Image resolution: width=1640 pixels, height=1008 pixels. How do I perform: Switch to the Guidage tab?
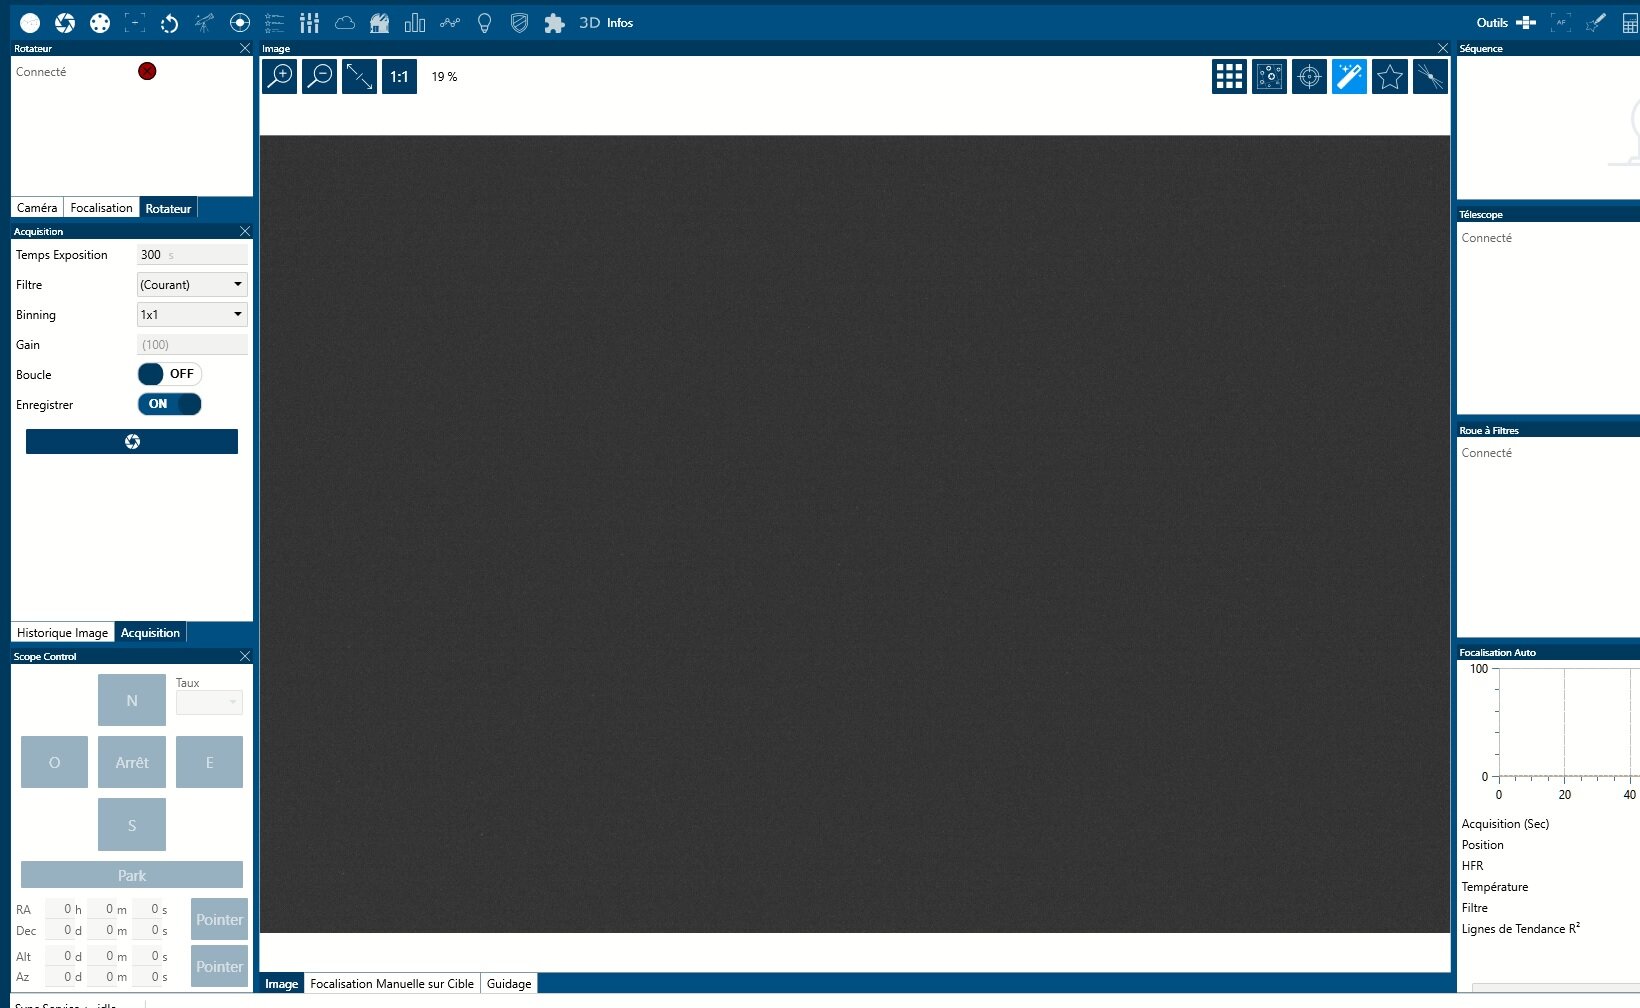(509, 984)
